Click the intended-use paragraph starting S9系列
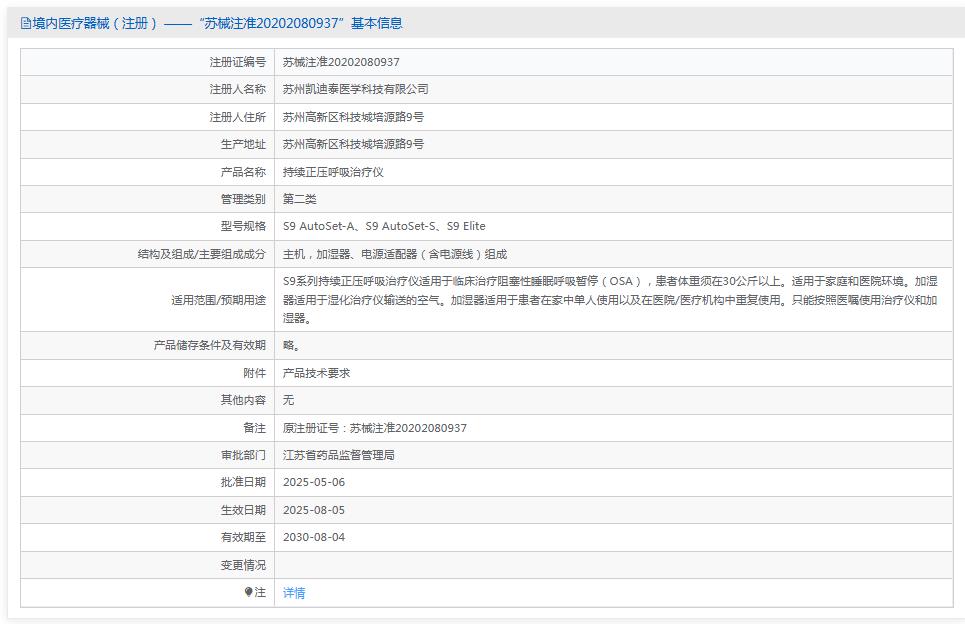 pos(610,299)
